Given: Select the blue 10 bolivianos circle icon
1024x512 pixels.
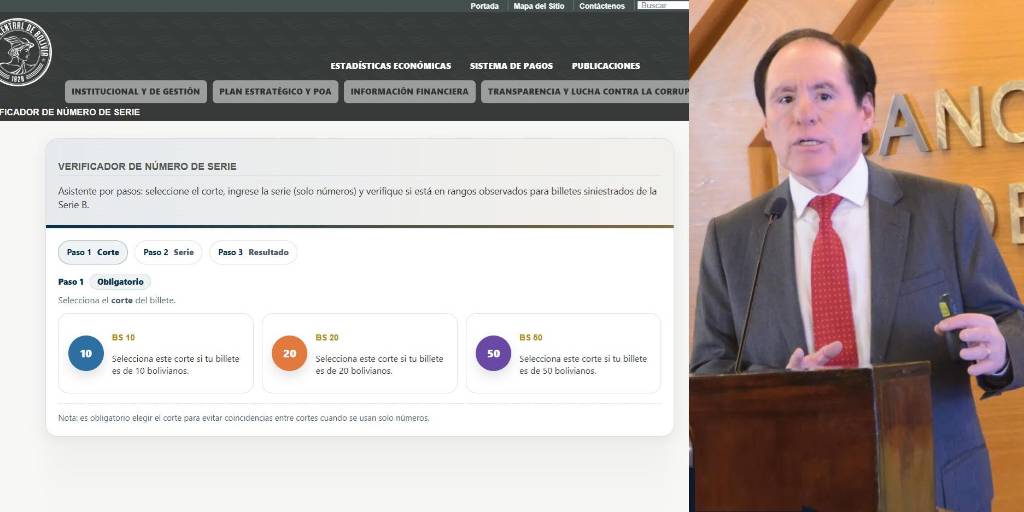Looking at the screenshot, I should coord(86,353).
